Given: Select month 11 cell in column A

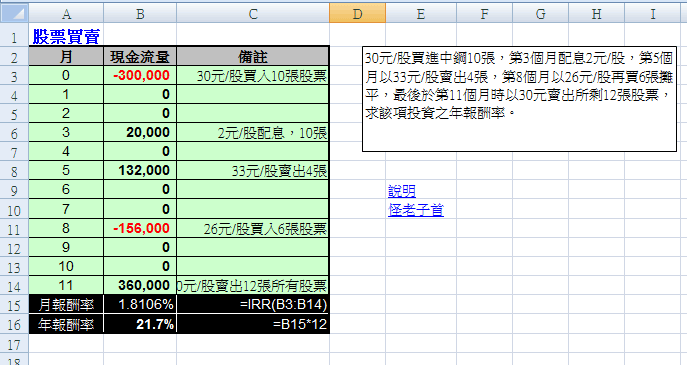Looking at the screenshot, I should tap(66, 285).
